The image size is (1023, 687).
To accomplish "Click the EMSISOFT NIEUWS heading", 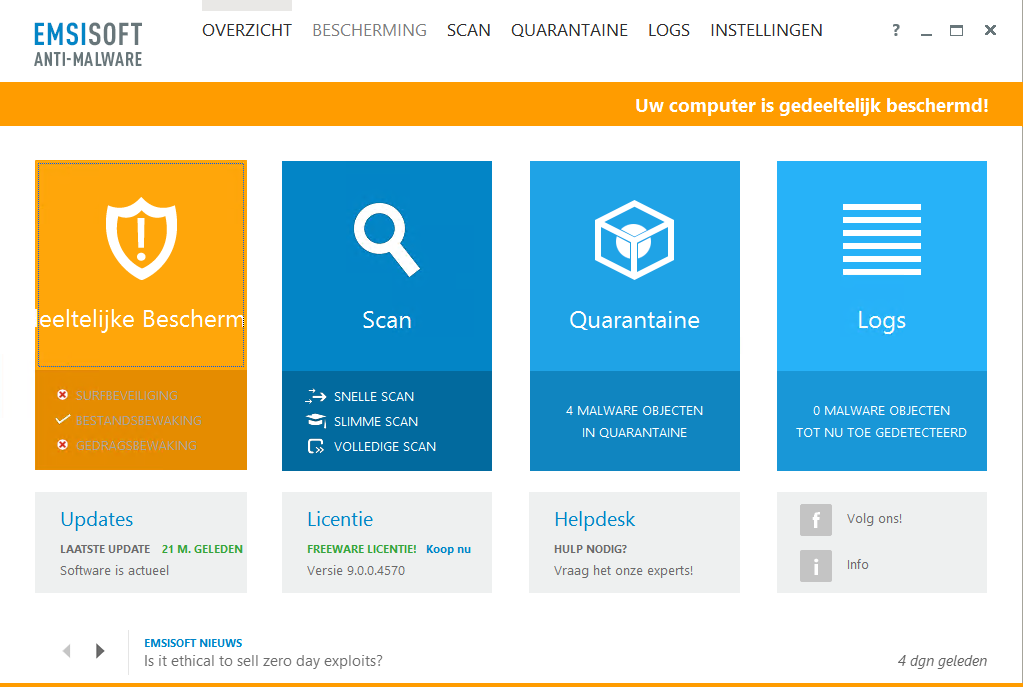I will pyautogui.click(x=193, y=643).
